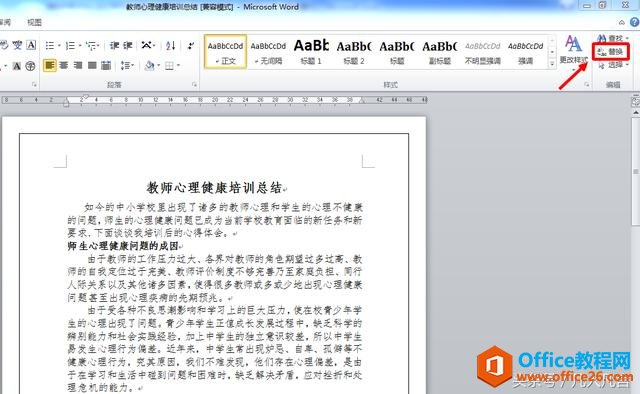Click the 选择 select cursor icon
Viewport: 640px width, 394px height.
(602, 65)
